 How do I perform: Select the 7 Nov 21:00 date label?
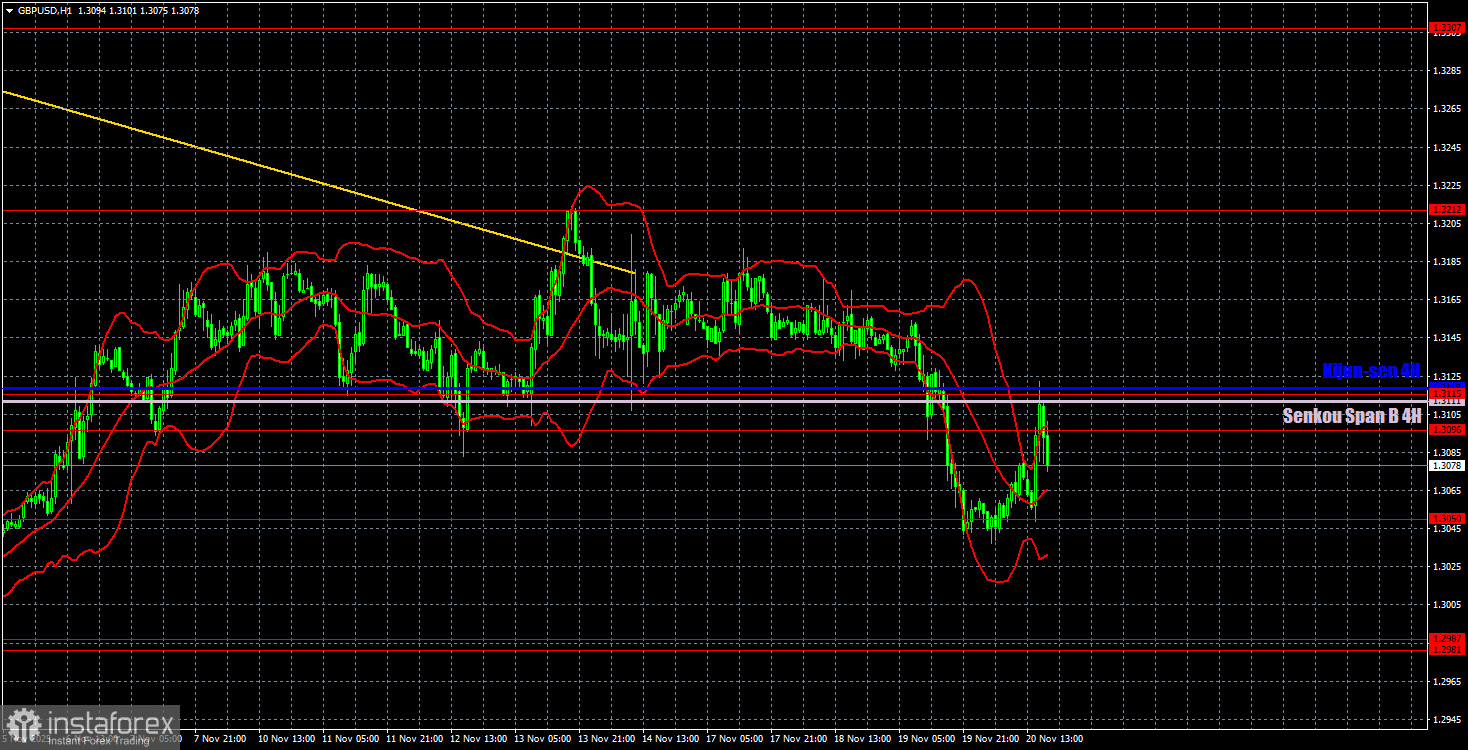[x=219, y=739]
